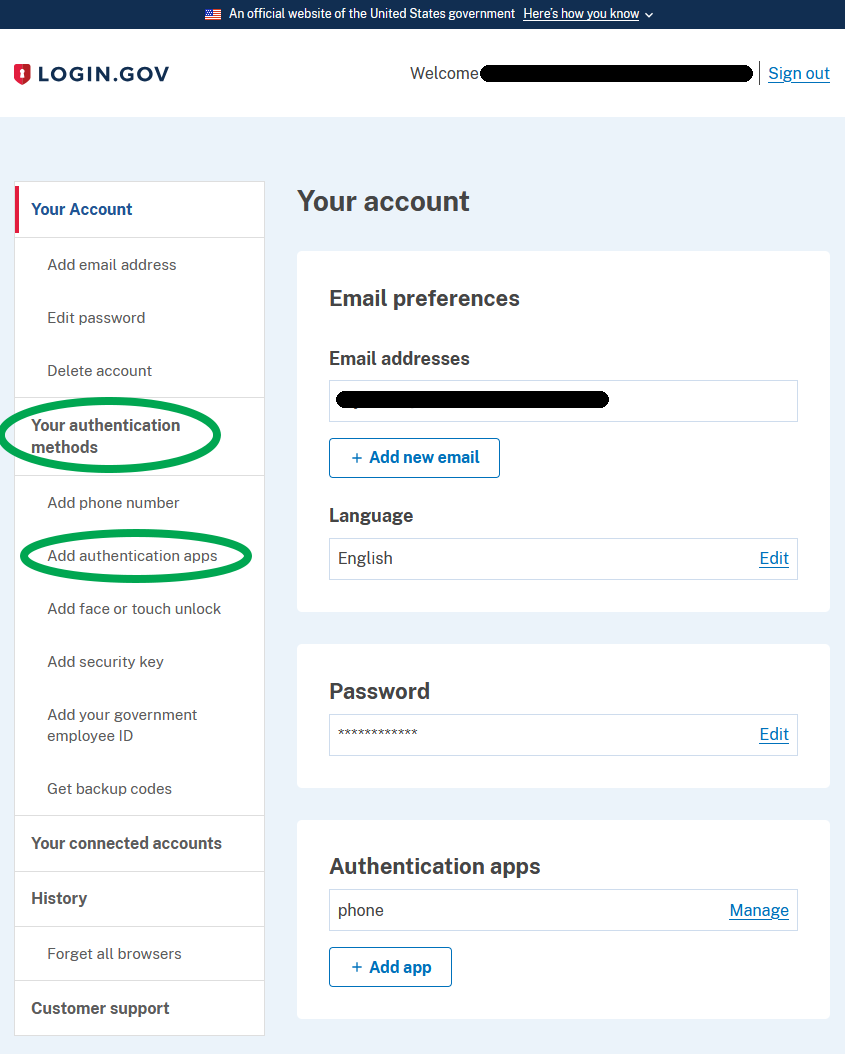Edit the account Password
The width and height of the screenshot is (845, 1054).
pos(773,734)
